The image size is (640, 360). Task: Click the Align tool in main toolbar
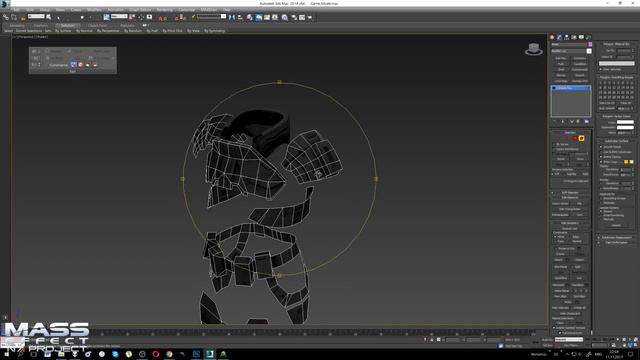click(240, 17)
